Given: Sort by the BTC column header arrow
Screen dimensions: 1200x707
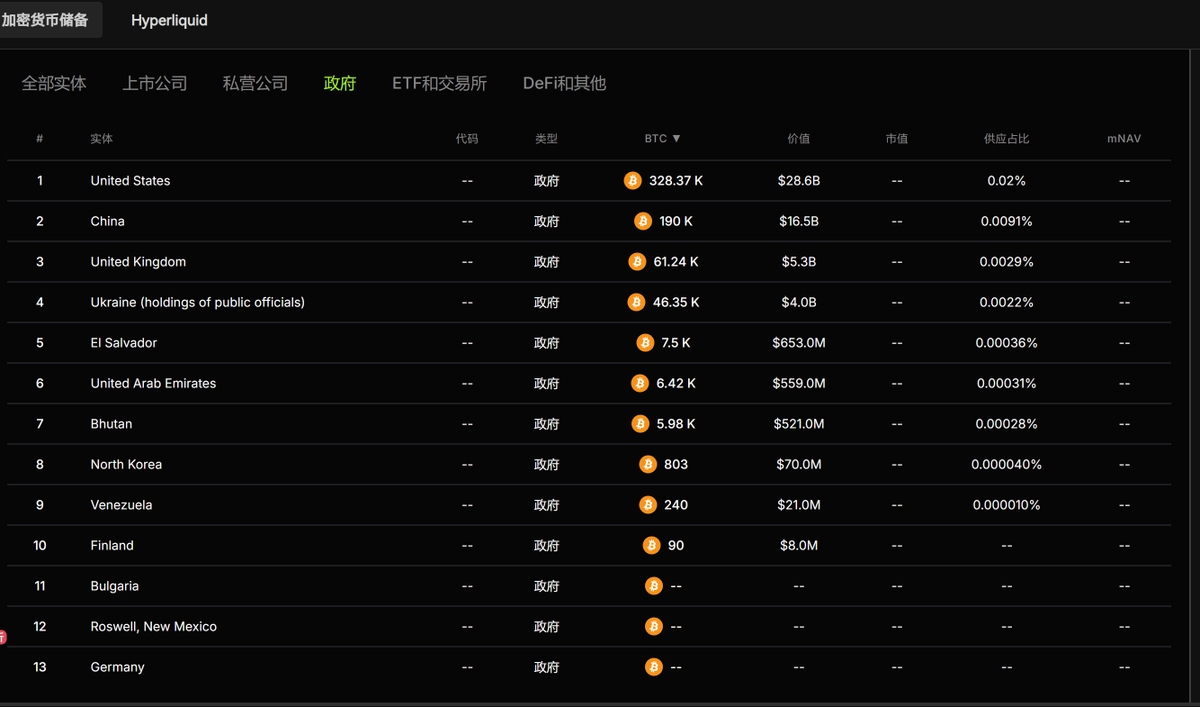Looking at the screenshot, I should (676, 139).
